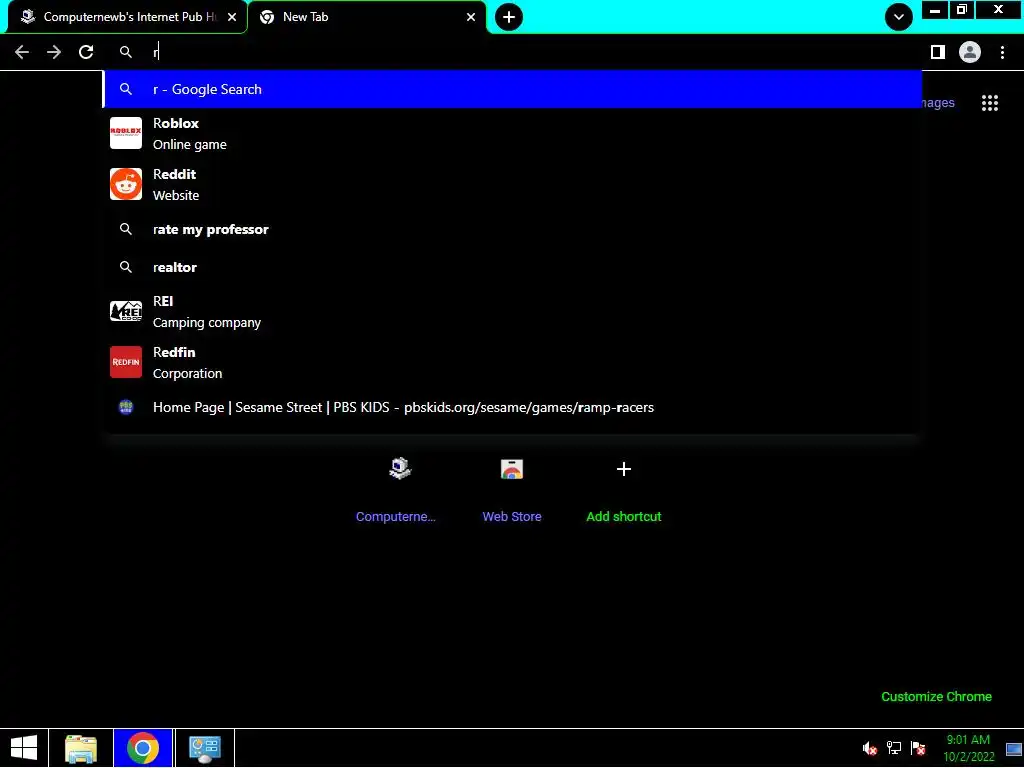Pick the Roblox online game suggestion

tap(512, 133)
